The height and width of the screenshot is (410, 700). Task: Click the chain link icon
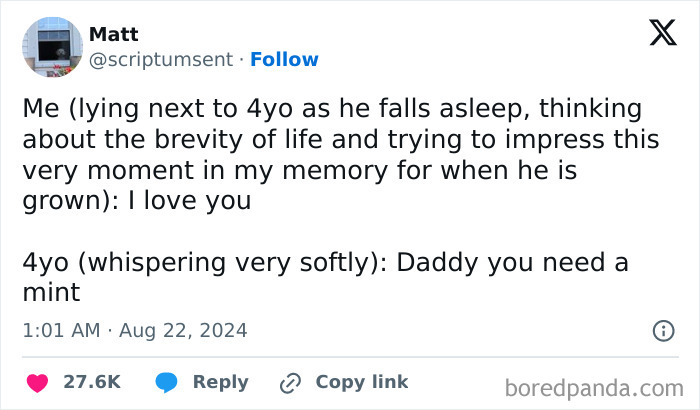click(x=291, y=382)
